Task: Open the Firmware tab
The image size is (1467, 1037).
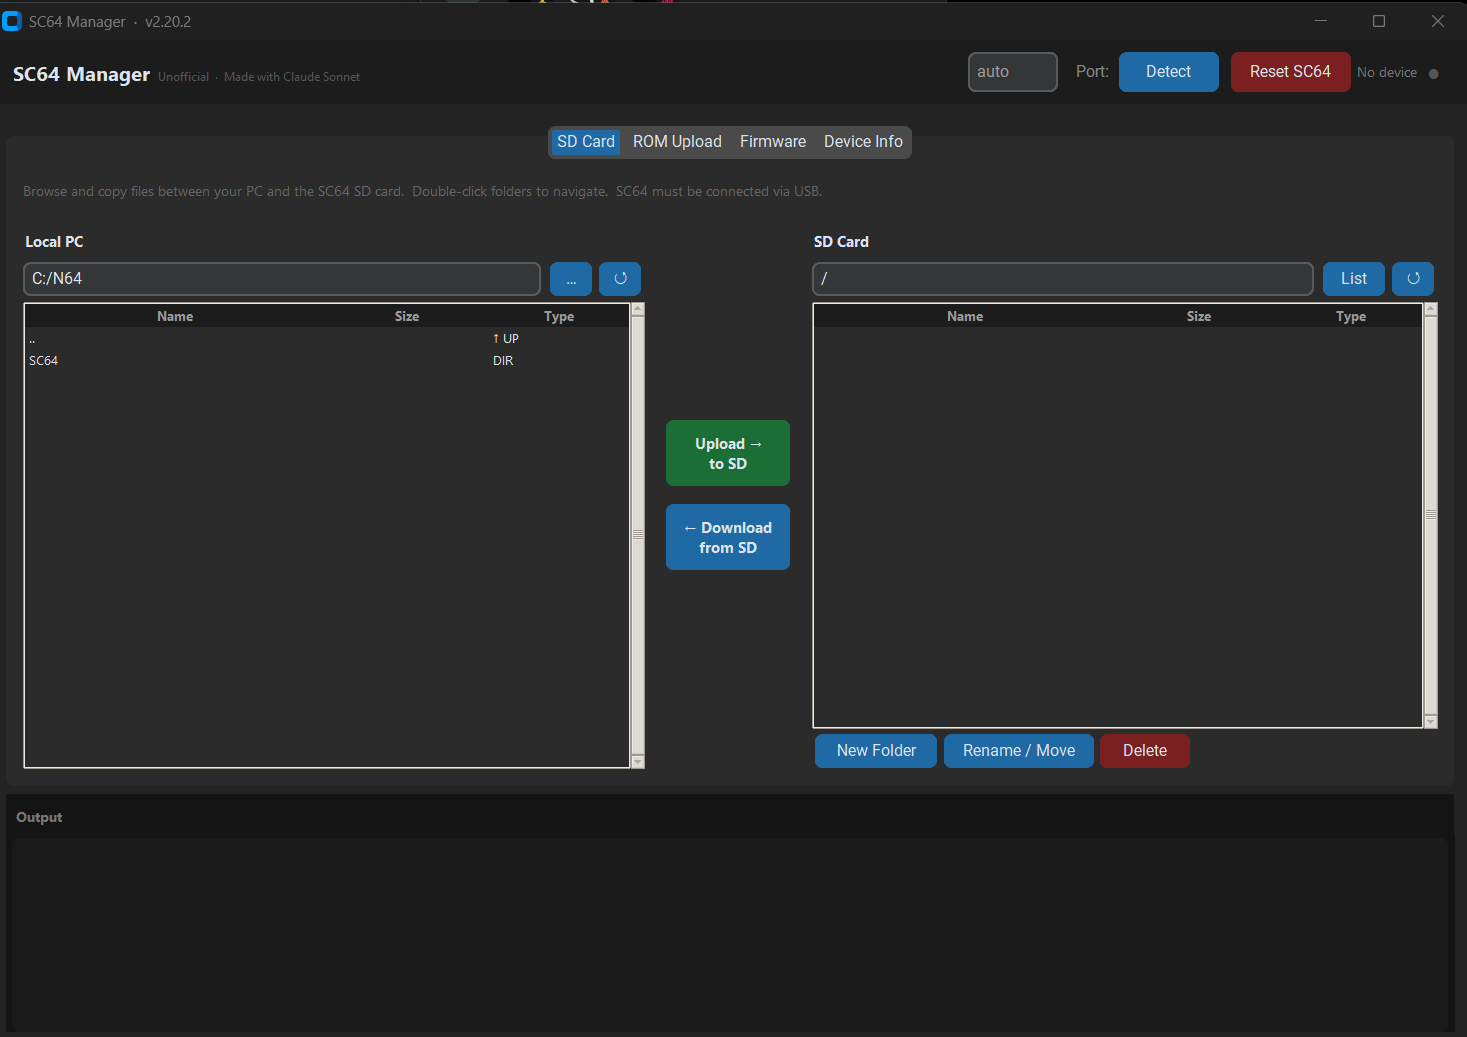Action: tap(773, 142)
